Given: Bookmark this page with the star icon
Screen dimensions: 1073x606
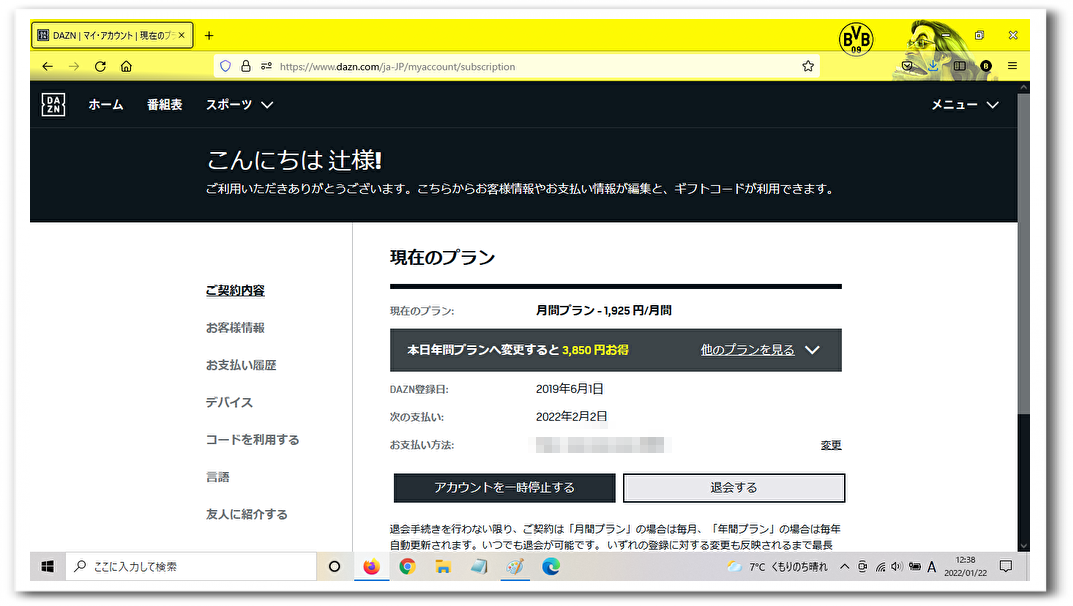Looking at the screenshot, I should click(x=807, y=66).
